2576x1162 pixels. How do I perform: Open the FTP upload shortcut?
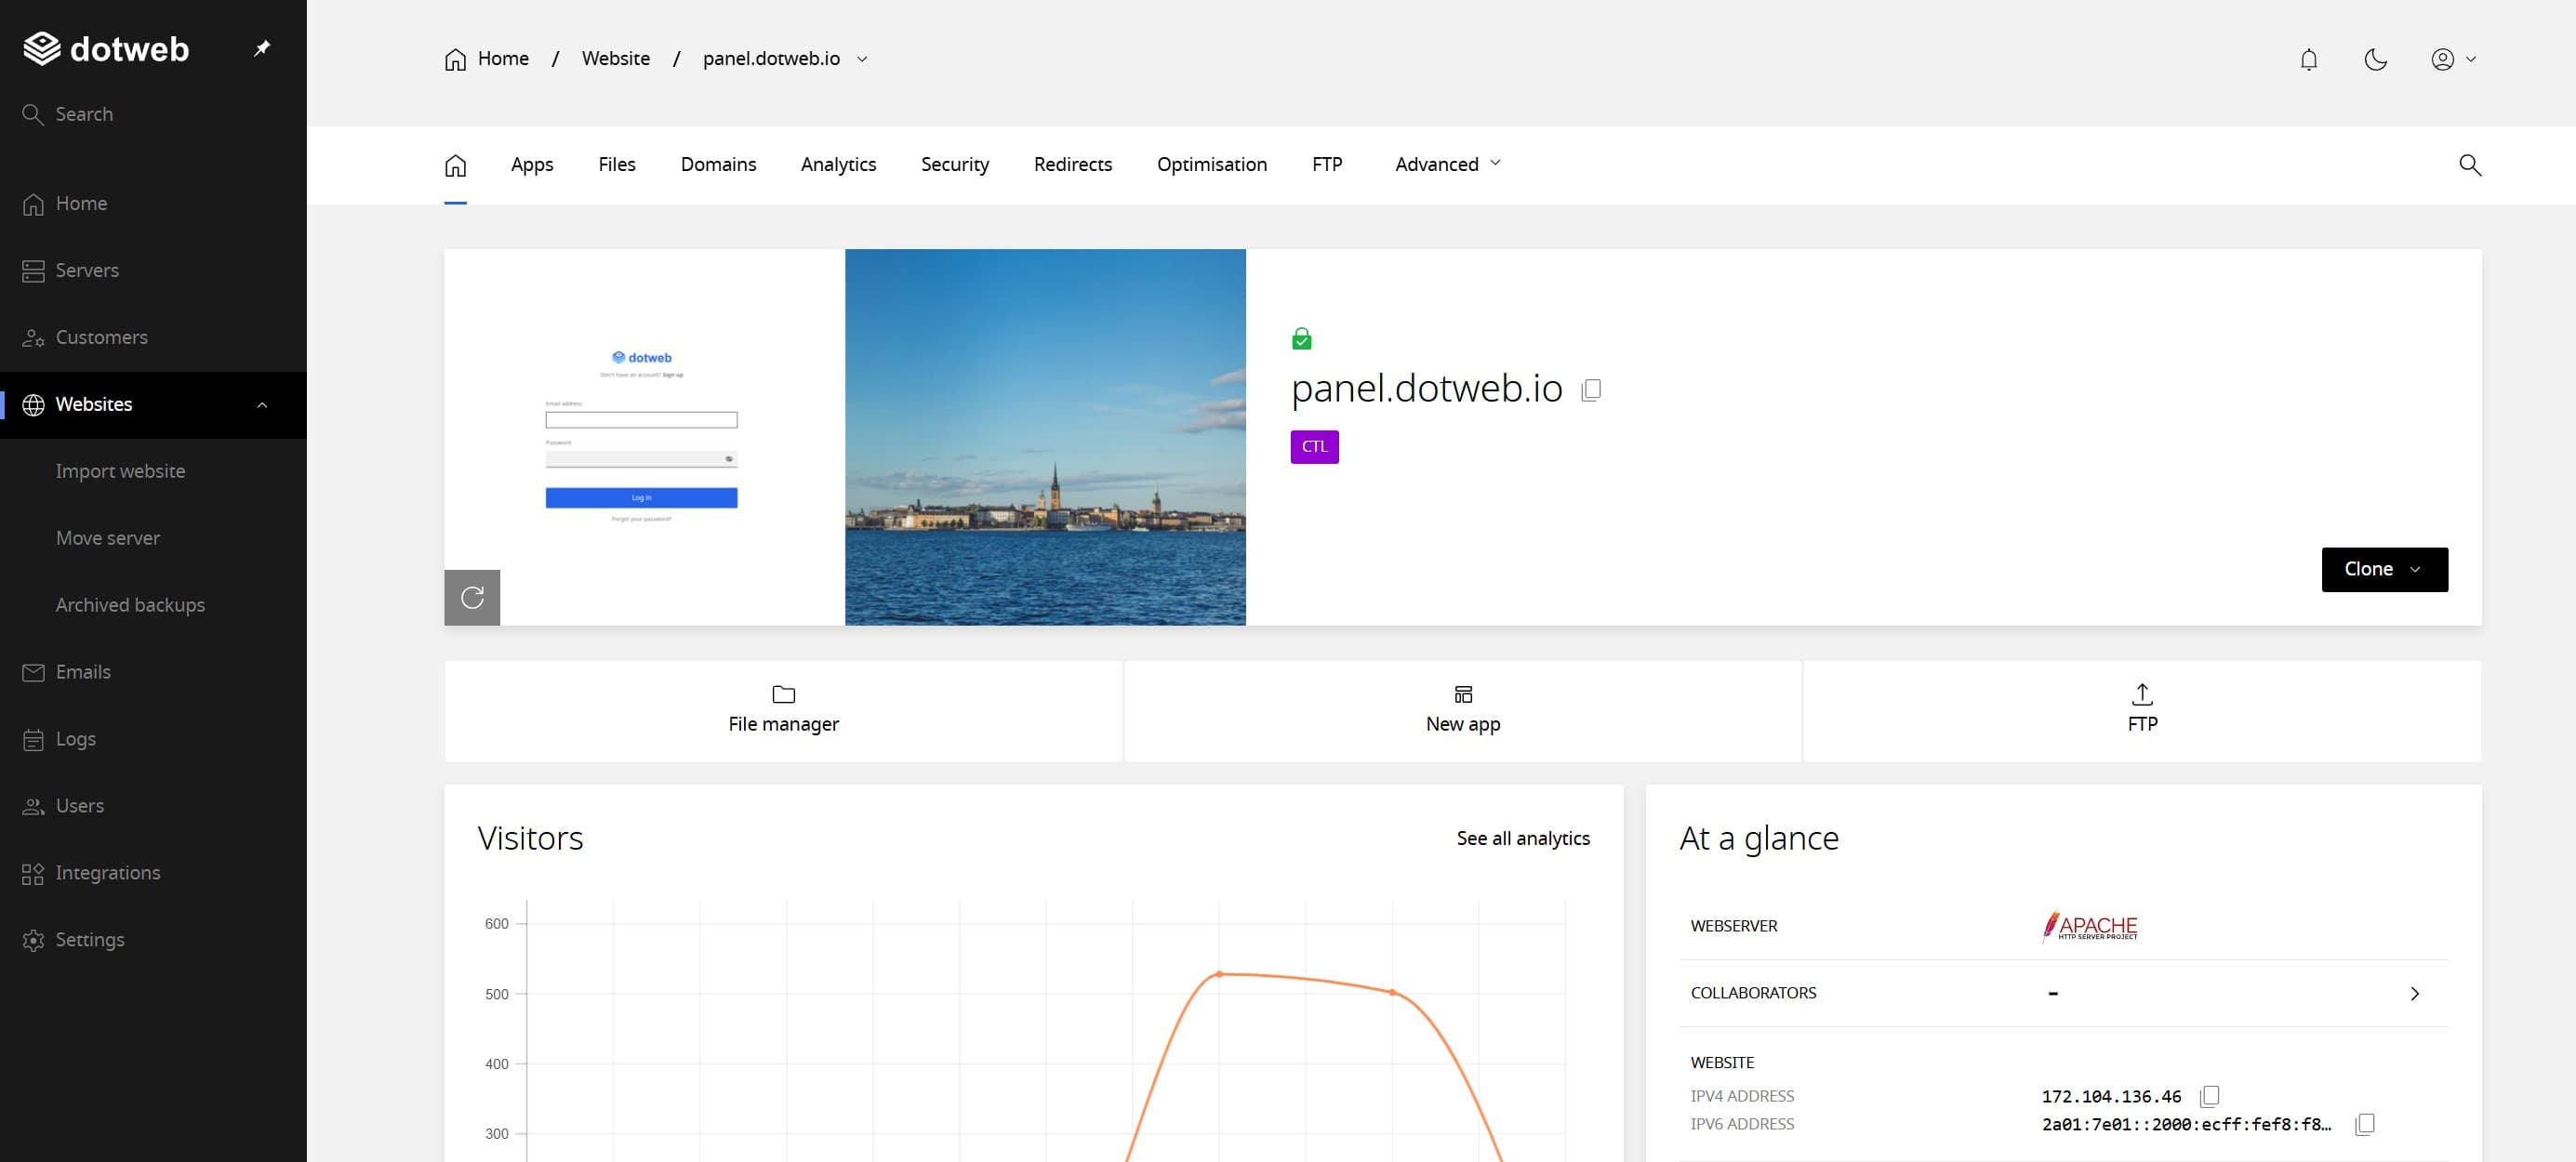[2142, 711]
